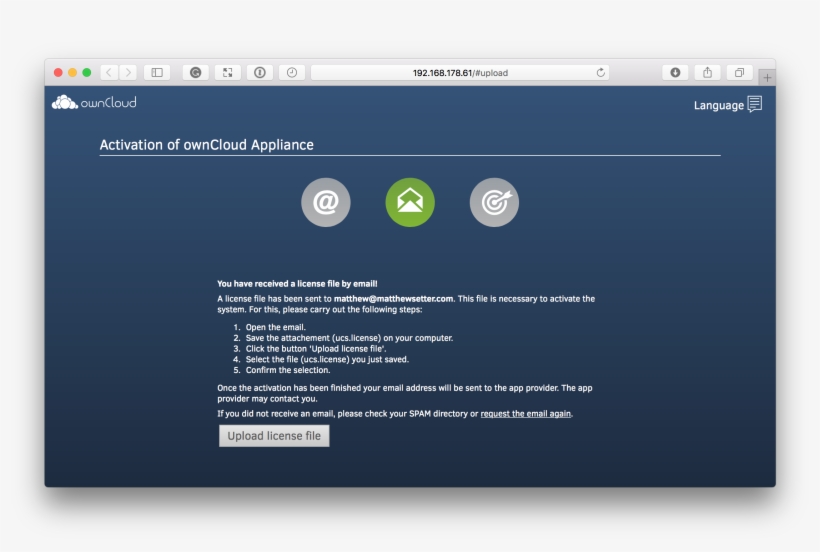This screenshot has height=552, width=820.
Task: Show the Safari sidebar
Action: (x=157, y=73)
